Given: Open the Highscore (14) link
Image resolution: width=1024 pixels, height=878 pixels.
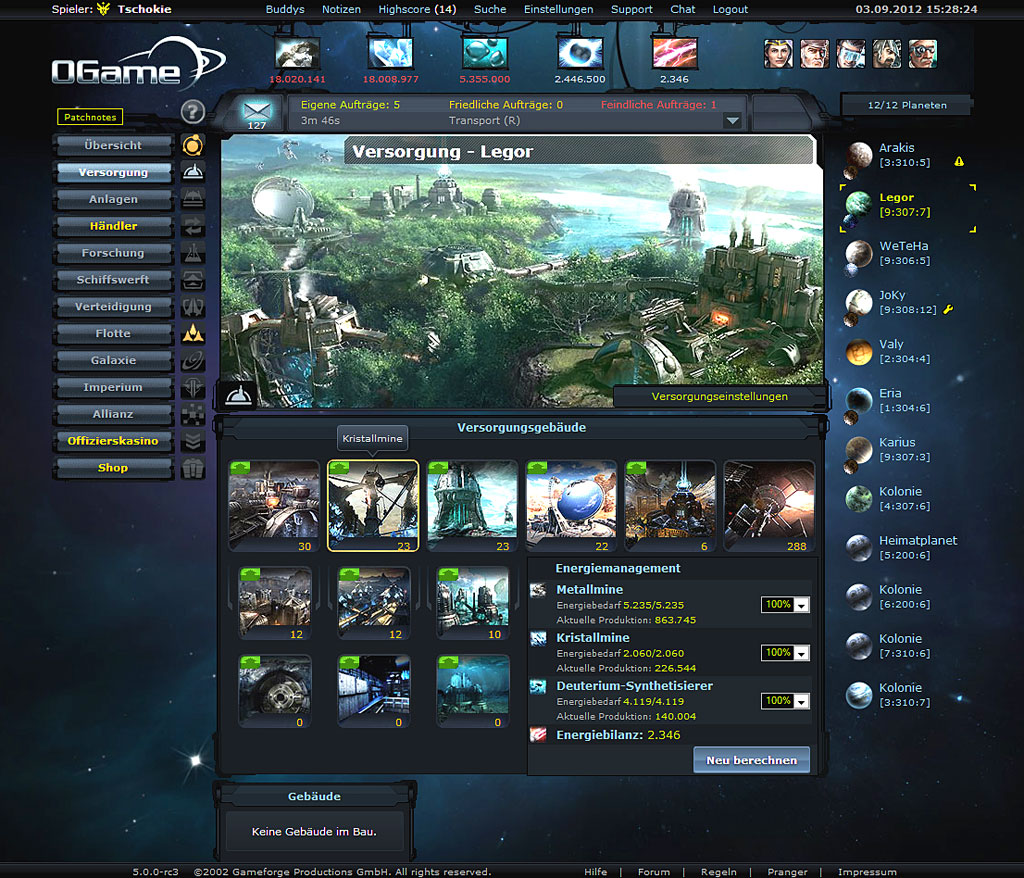Looking at the screenshot, I should pos(417,9).
